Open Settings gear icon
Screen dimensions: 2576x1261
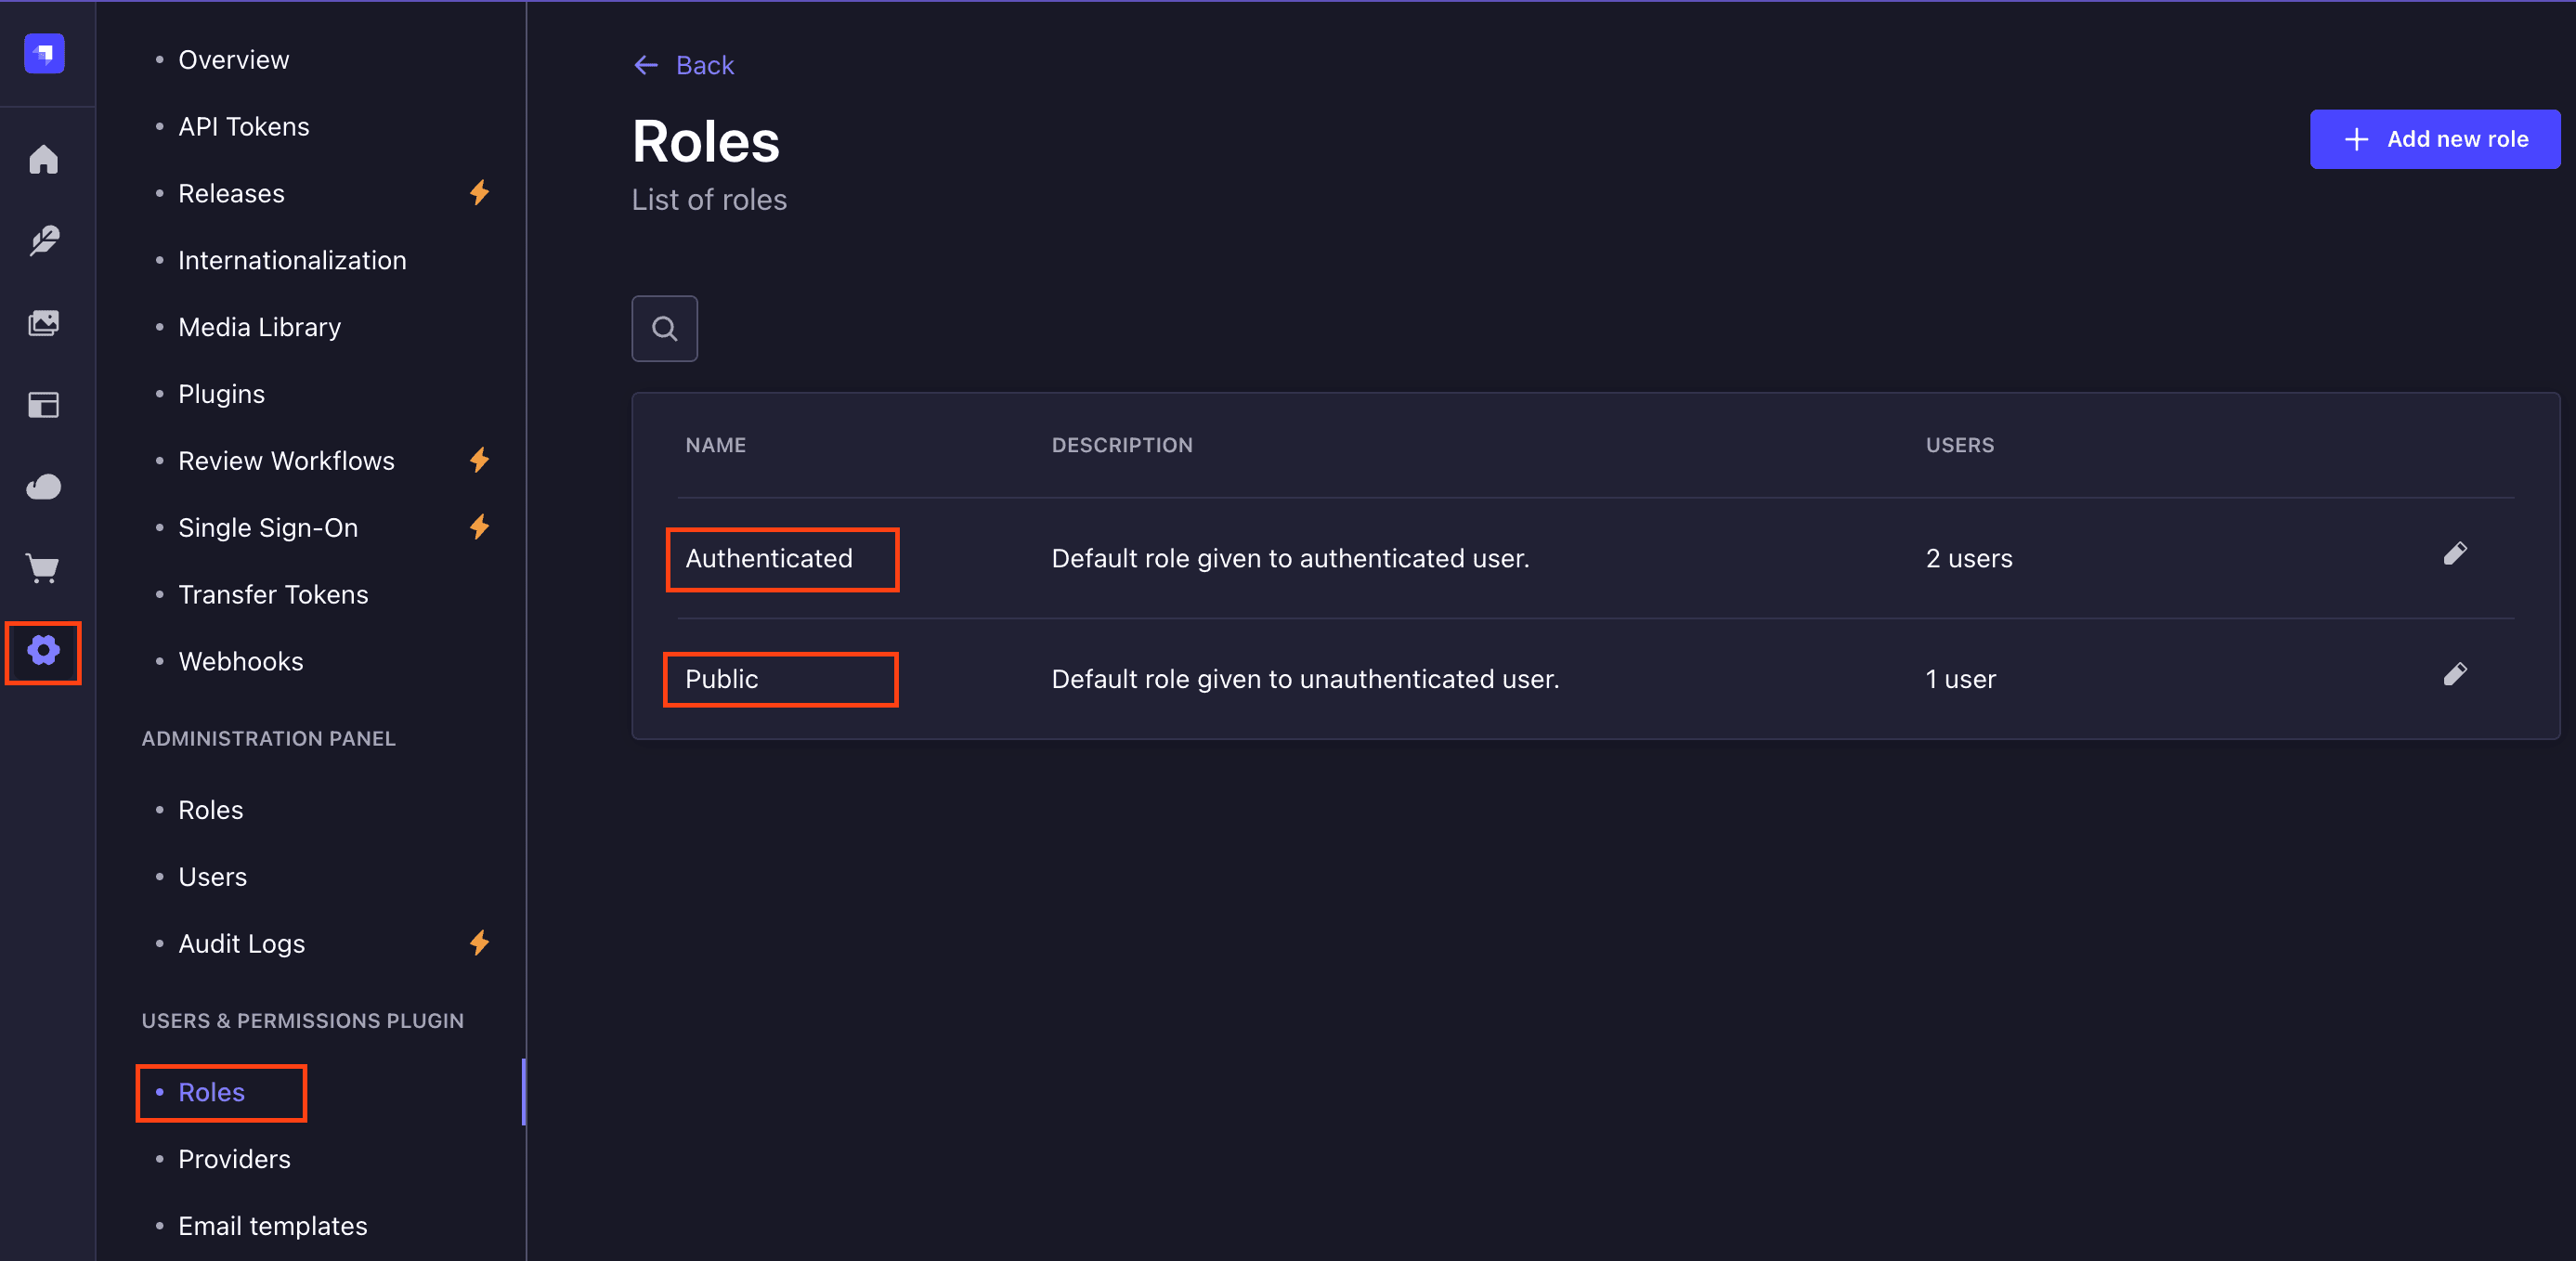click(44, 651)
